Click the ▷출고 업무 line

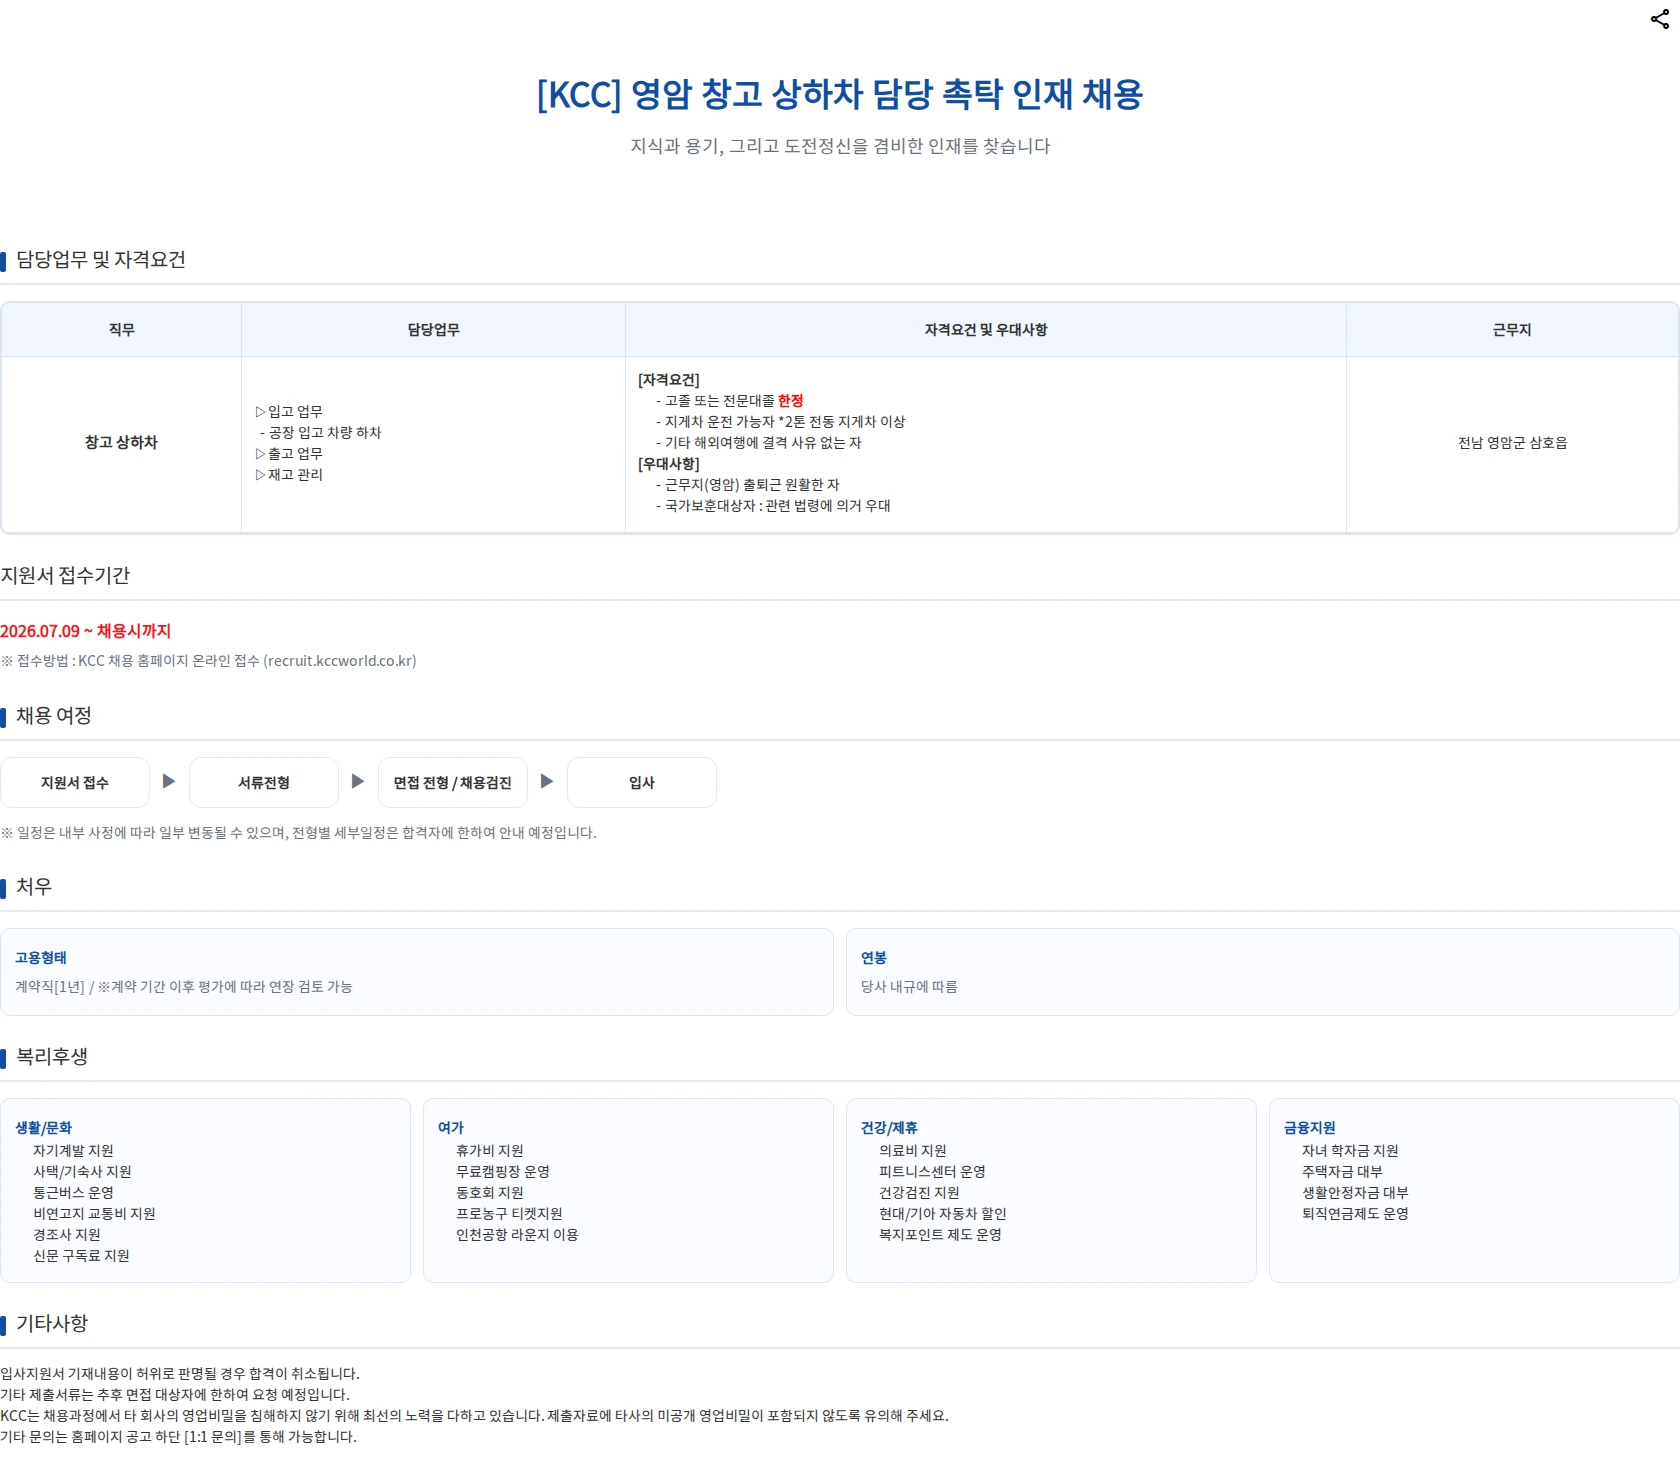[289, 454]
